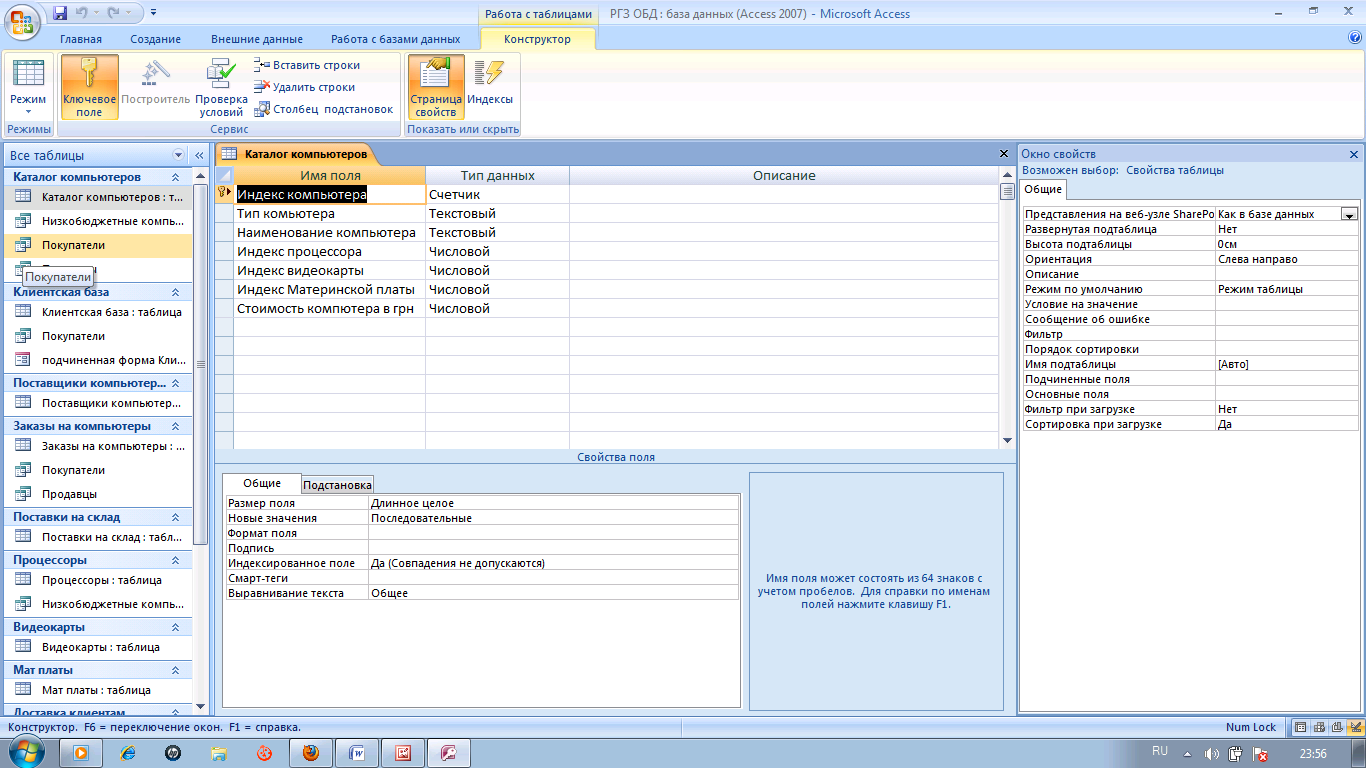This screenshot has height=768, width=1366.
Task: Open the Внешние данные ribbon tab
Action: (257, 39)
